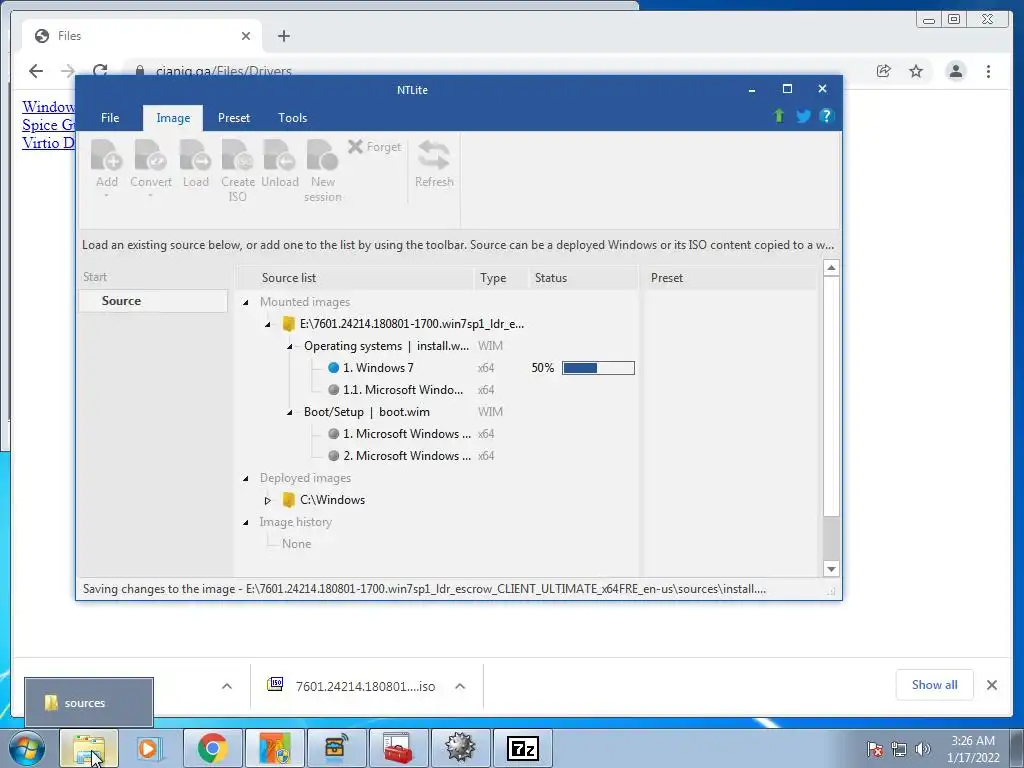The width and height of the screenshot is (1024, 768).
Task: Reload the page in Chrome
Action: 100,71
